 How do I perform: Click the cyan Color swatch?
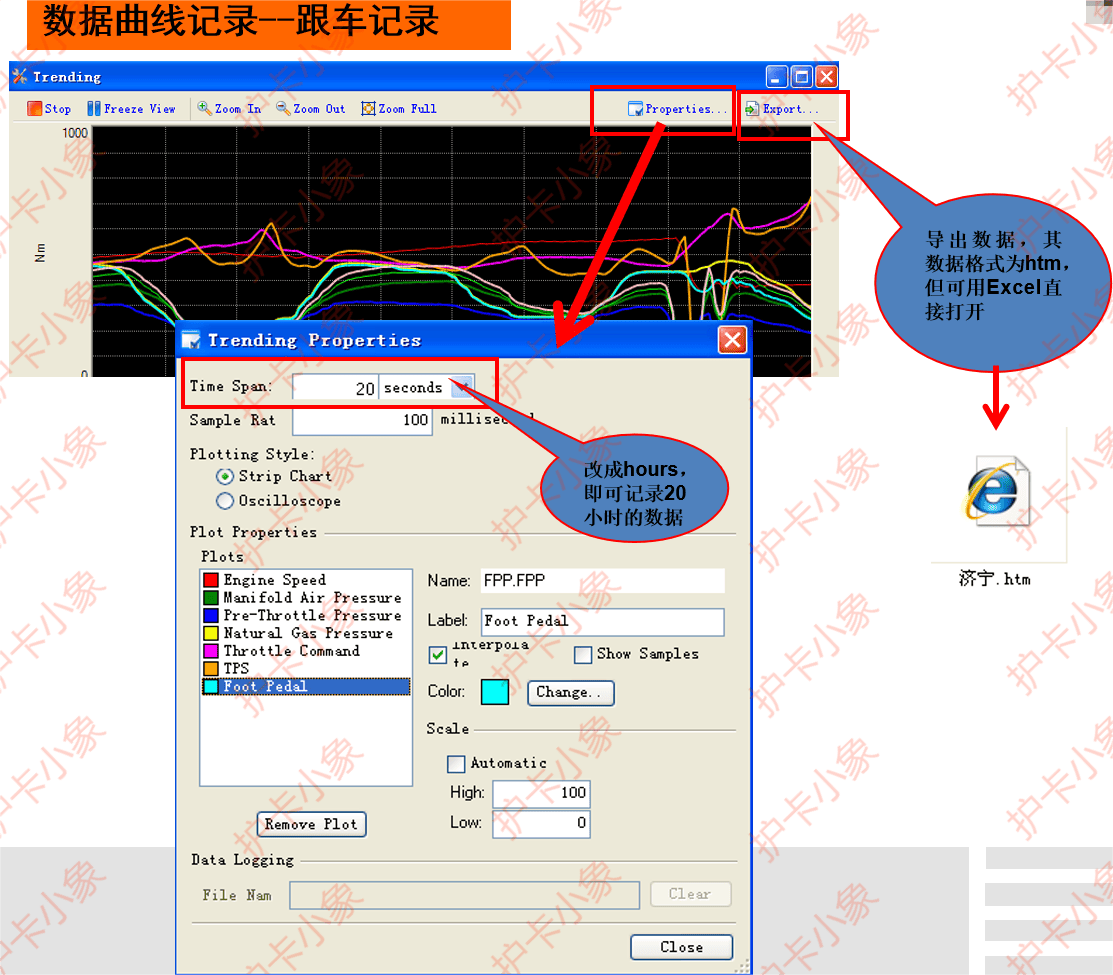coord(495,692)
